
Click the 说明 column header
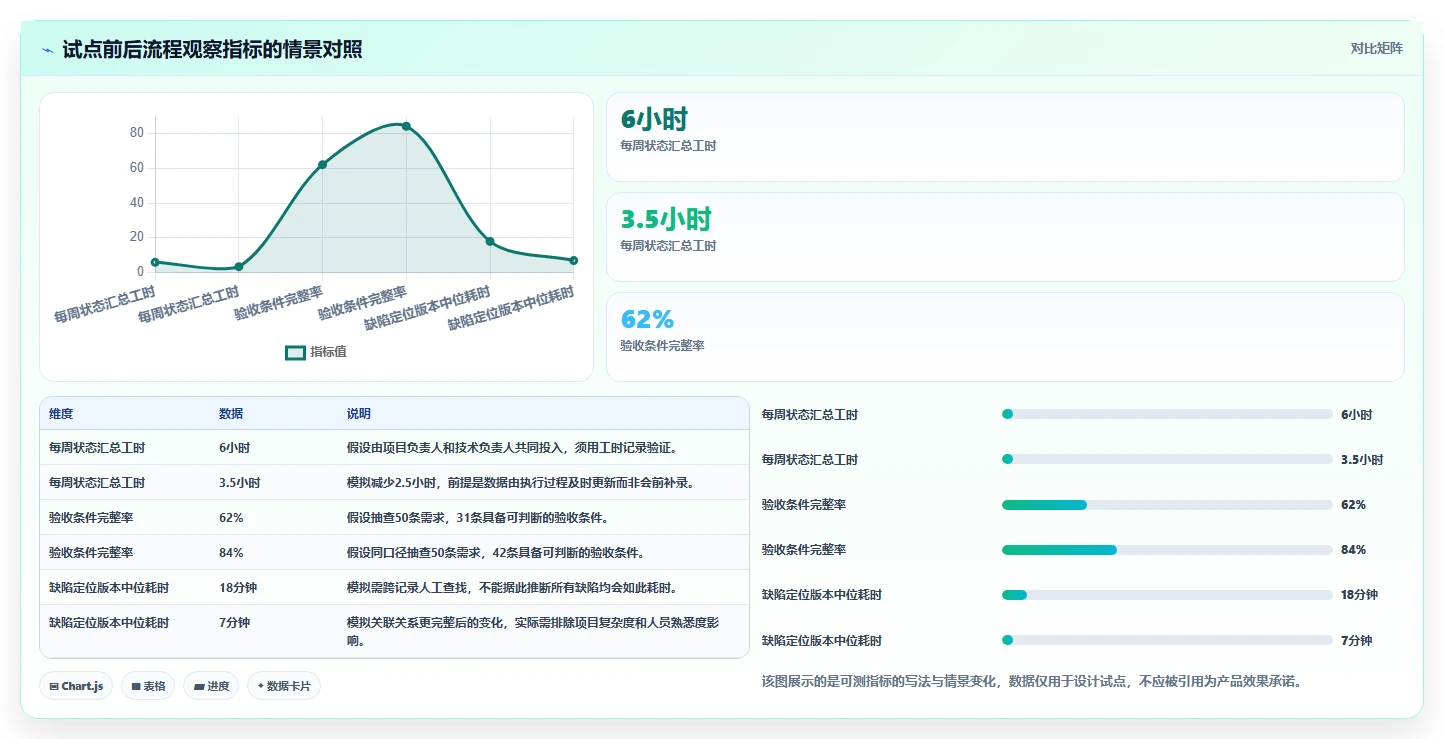(359, 414)
